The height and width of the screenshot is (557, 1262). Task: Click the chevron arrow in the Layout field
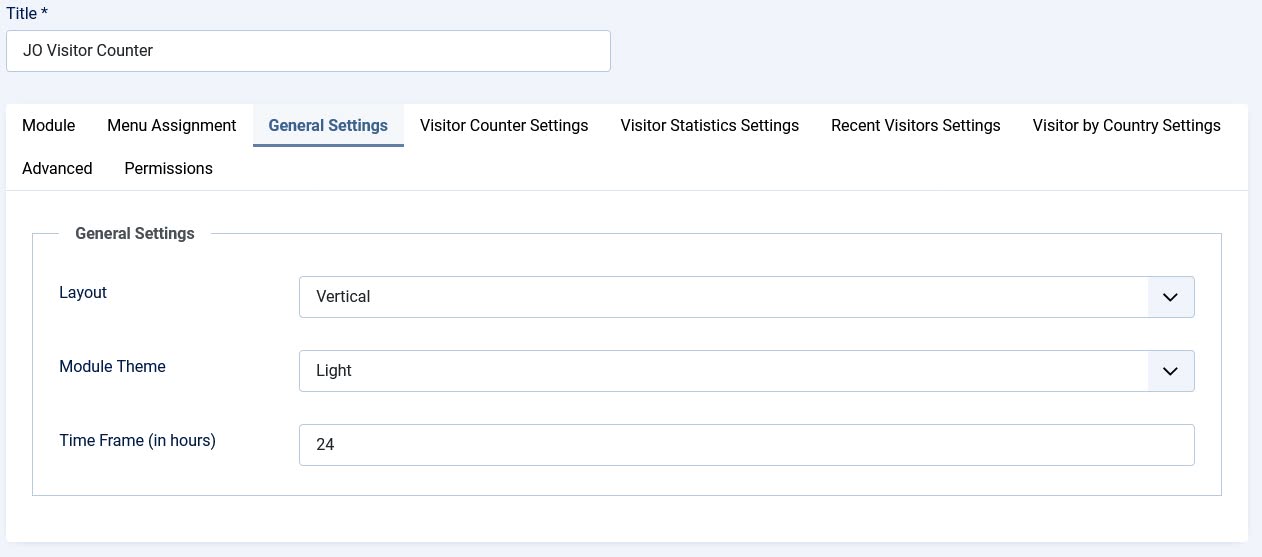[x=1170, y=297]
